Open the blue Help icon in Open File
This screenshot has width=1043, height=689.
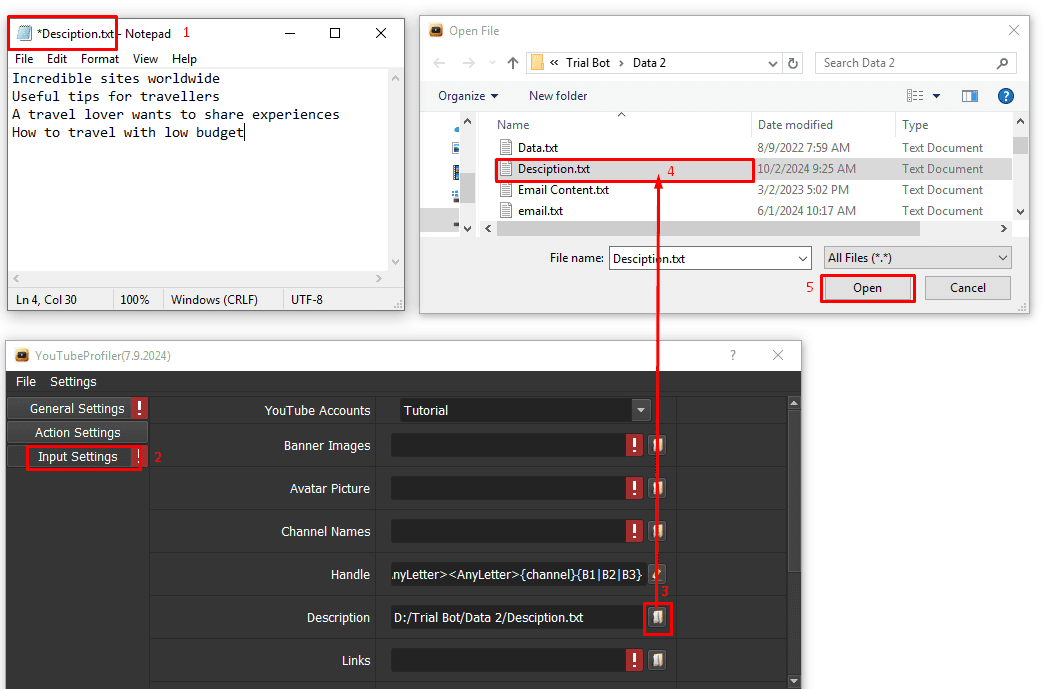[1006, 96]
